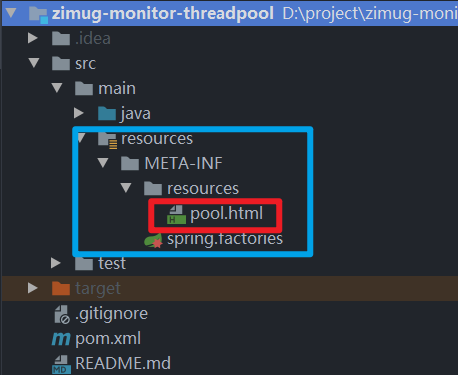Select pom.xml in project tree
This screenshot has height=375, width=458.
[108, 339]
